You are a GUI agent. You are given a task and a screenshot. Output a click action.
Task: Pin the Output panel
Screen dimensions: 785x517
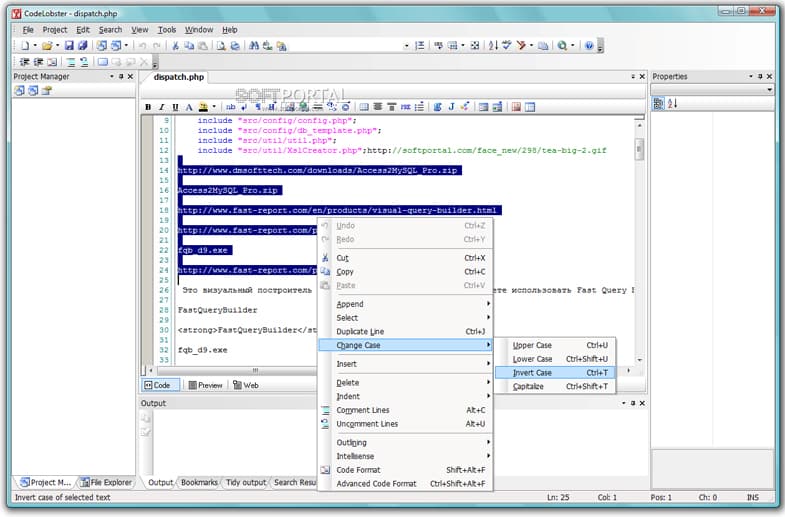[x=633, y=403]
